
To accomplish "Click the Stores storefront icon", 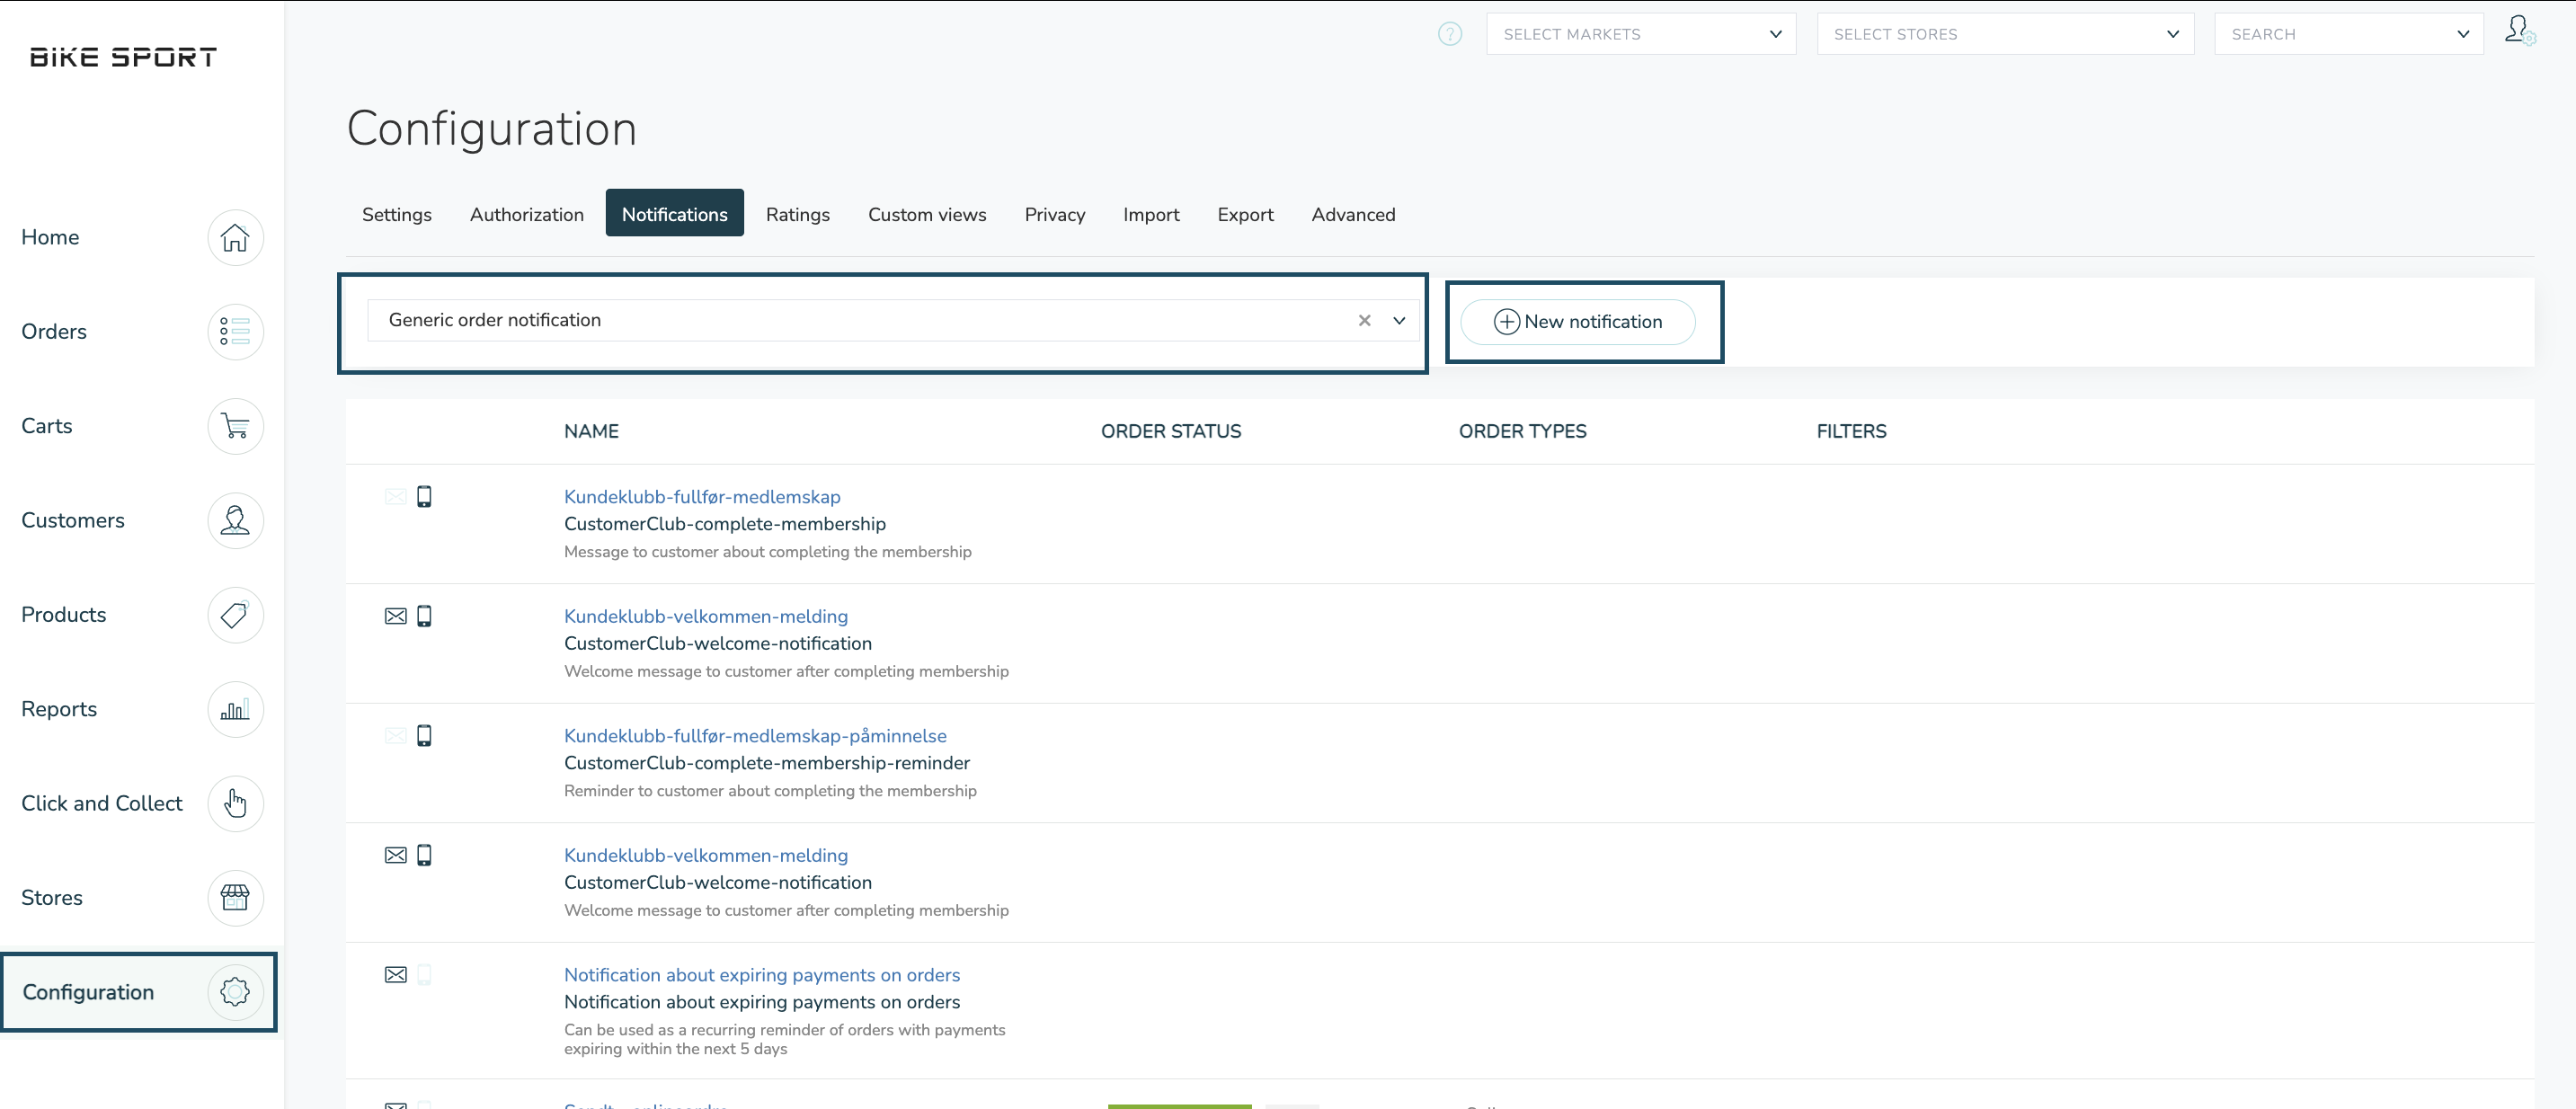I will tap(235, 898).
